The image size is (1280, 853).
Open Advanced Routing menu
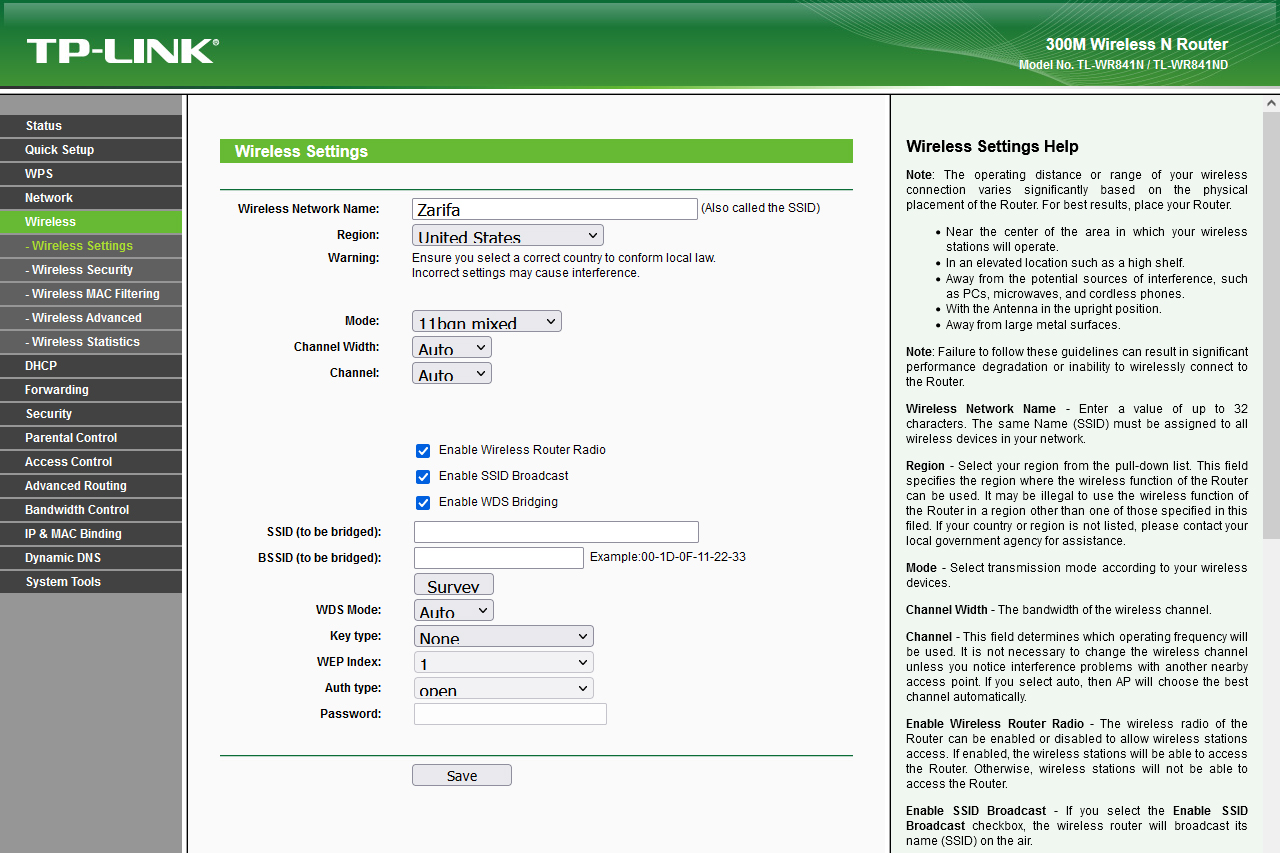[x=91, y=486]
